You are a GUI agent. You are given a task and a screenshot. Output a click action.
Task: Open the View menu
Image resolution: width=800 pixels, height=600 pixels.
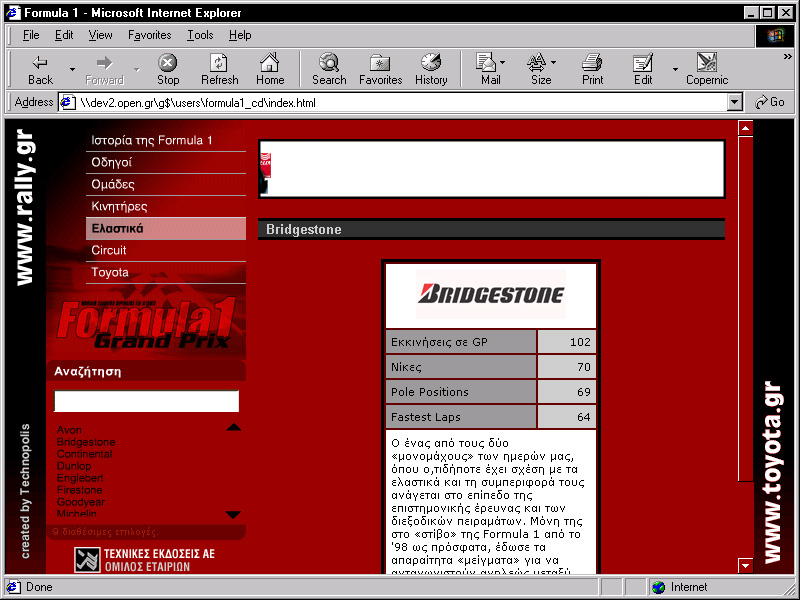click(100, 35)
